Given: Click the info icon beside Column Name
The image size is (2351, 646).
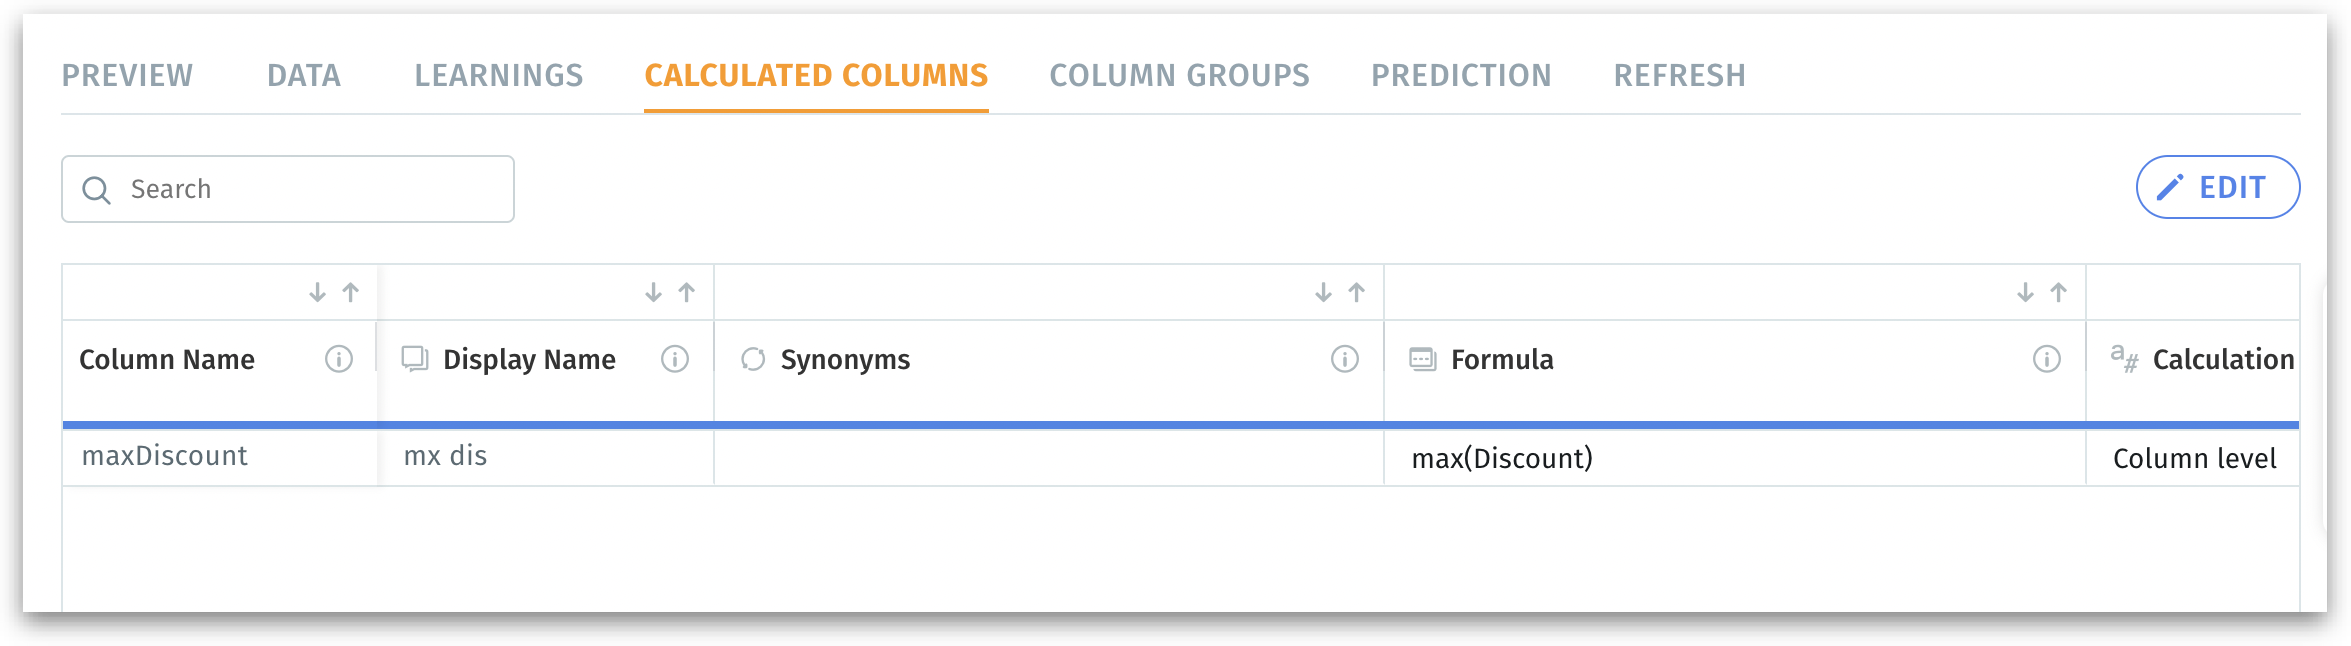Looking at the screenshot, I should pyautogui.click(x=339, y=359).
